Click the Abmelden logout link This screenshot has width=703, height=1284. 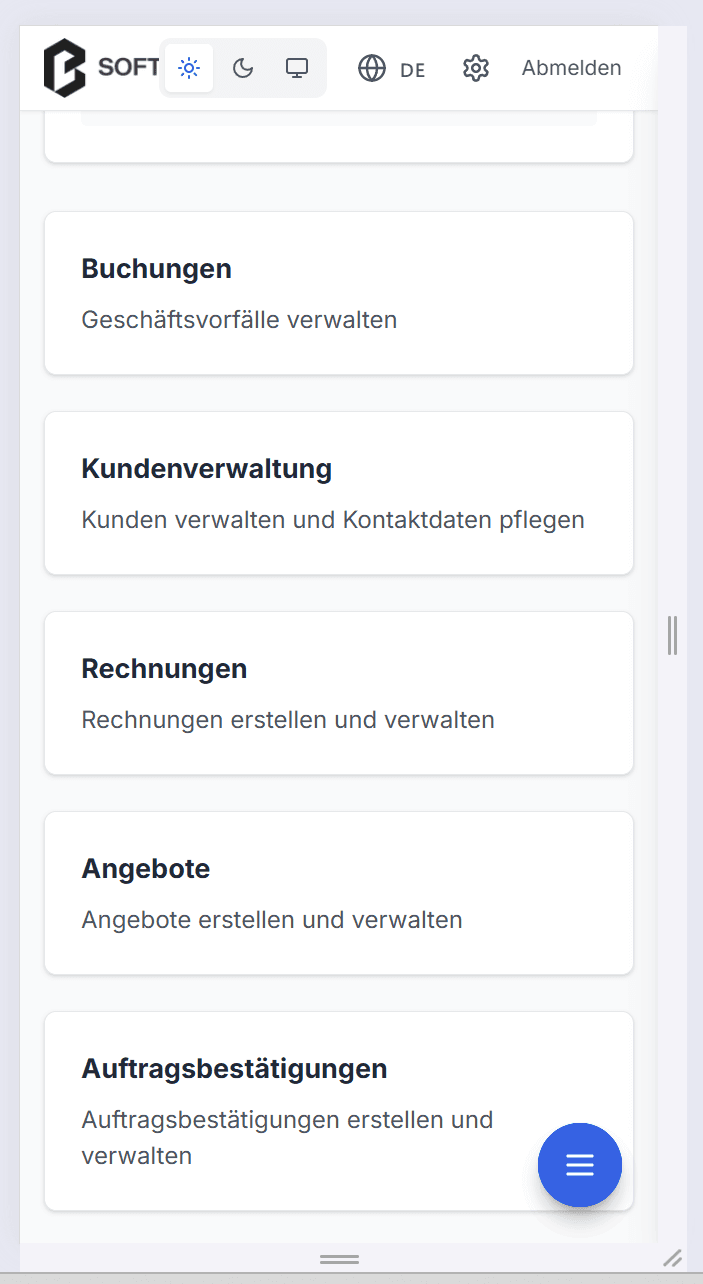pyautogui.click(x=571, y=68)
